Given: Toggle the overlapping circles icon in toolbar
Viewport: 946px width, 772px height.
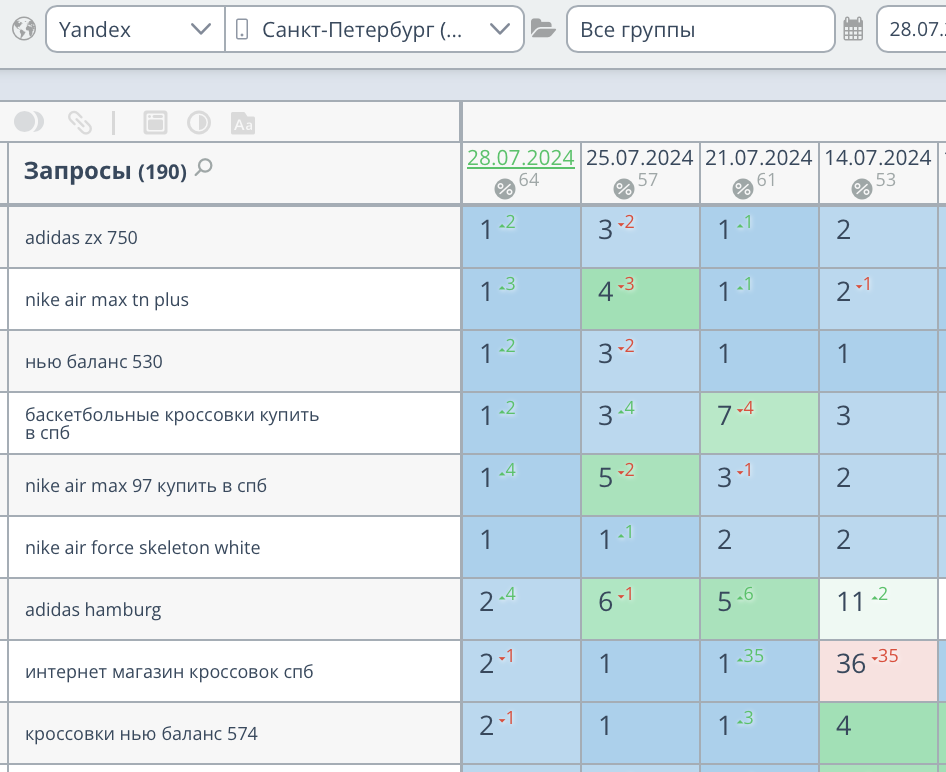Looking at the screenshot, I should (x=29, y=122).
